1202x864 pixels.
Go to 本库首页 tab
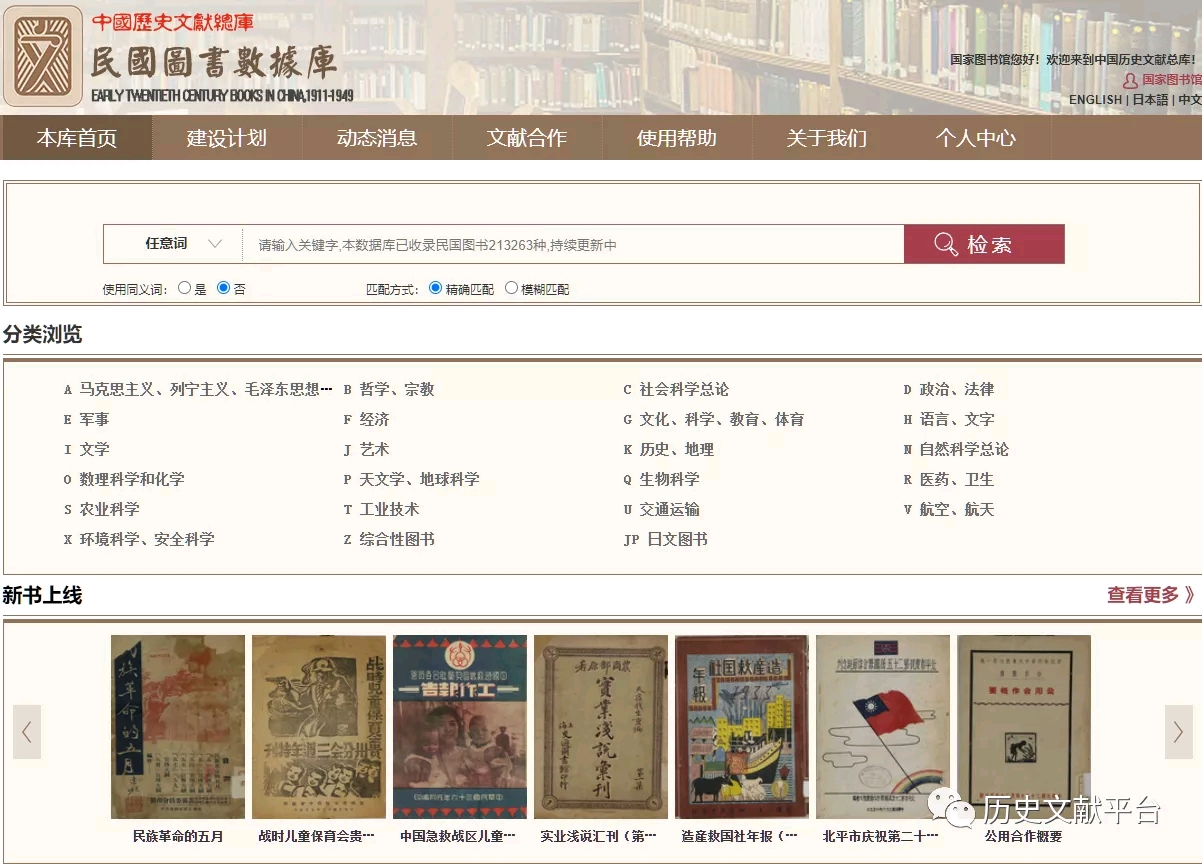point(77,138)
